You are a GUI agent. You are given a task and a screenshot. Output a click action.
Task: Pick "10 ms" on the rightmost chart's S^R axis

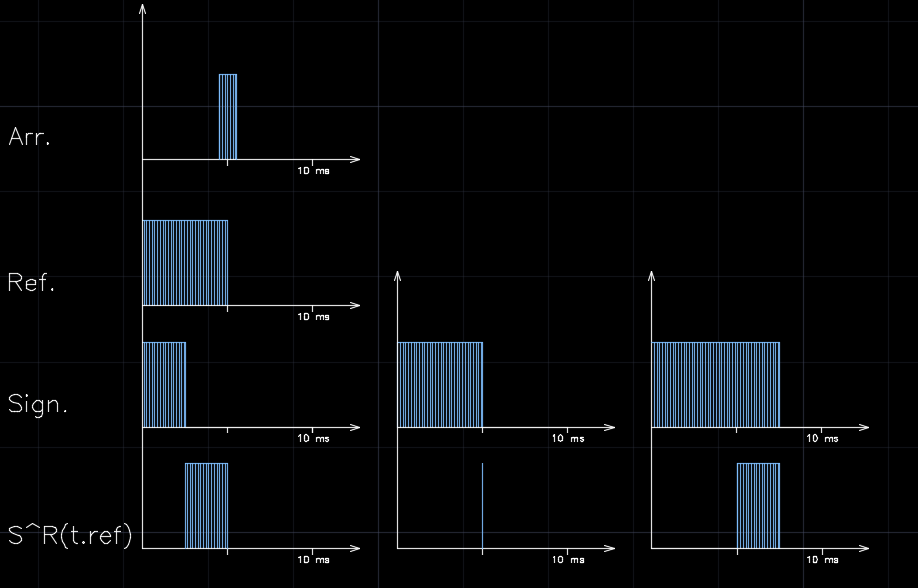pos(823,560)
